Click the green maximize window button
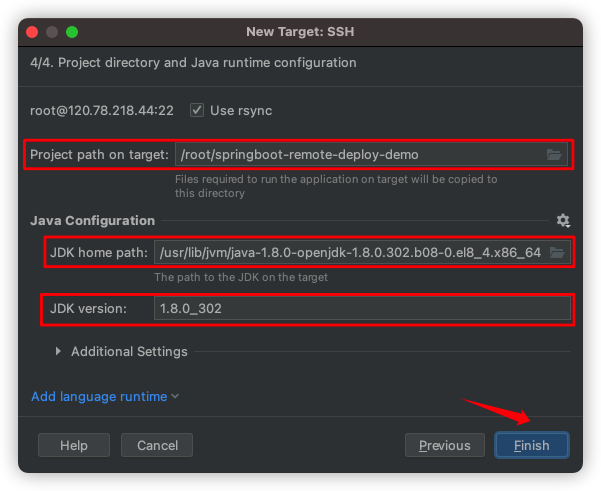The image size is (601, 491). [x=73, y=32]
